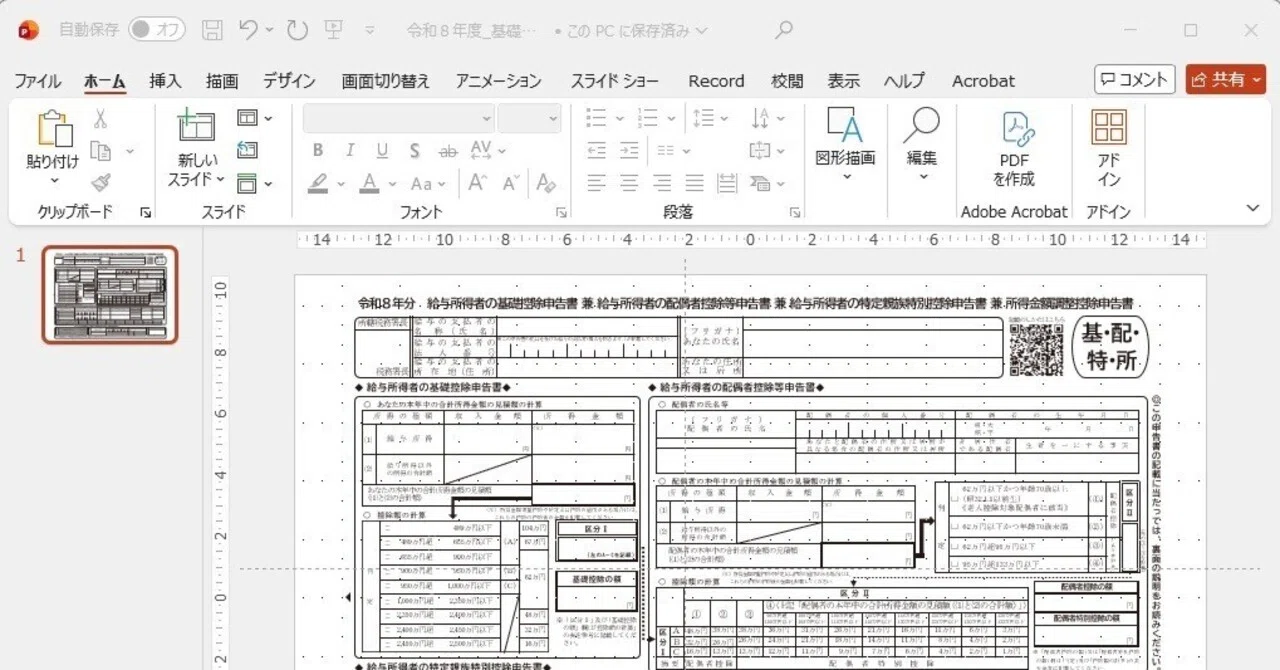Toggle the 自動保存 AutoSave switch

pos(156,30)
